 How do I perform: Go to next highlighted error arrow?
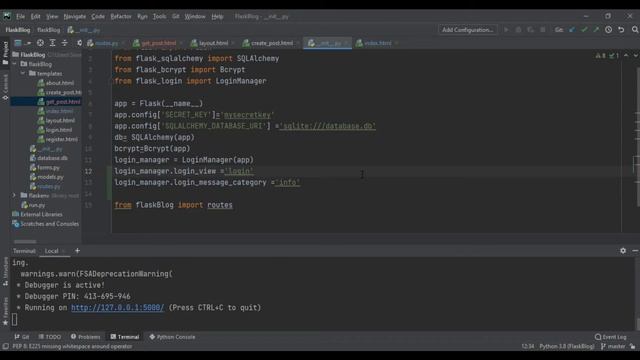tap(636, 55)
